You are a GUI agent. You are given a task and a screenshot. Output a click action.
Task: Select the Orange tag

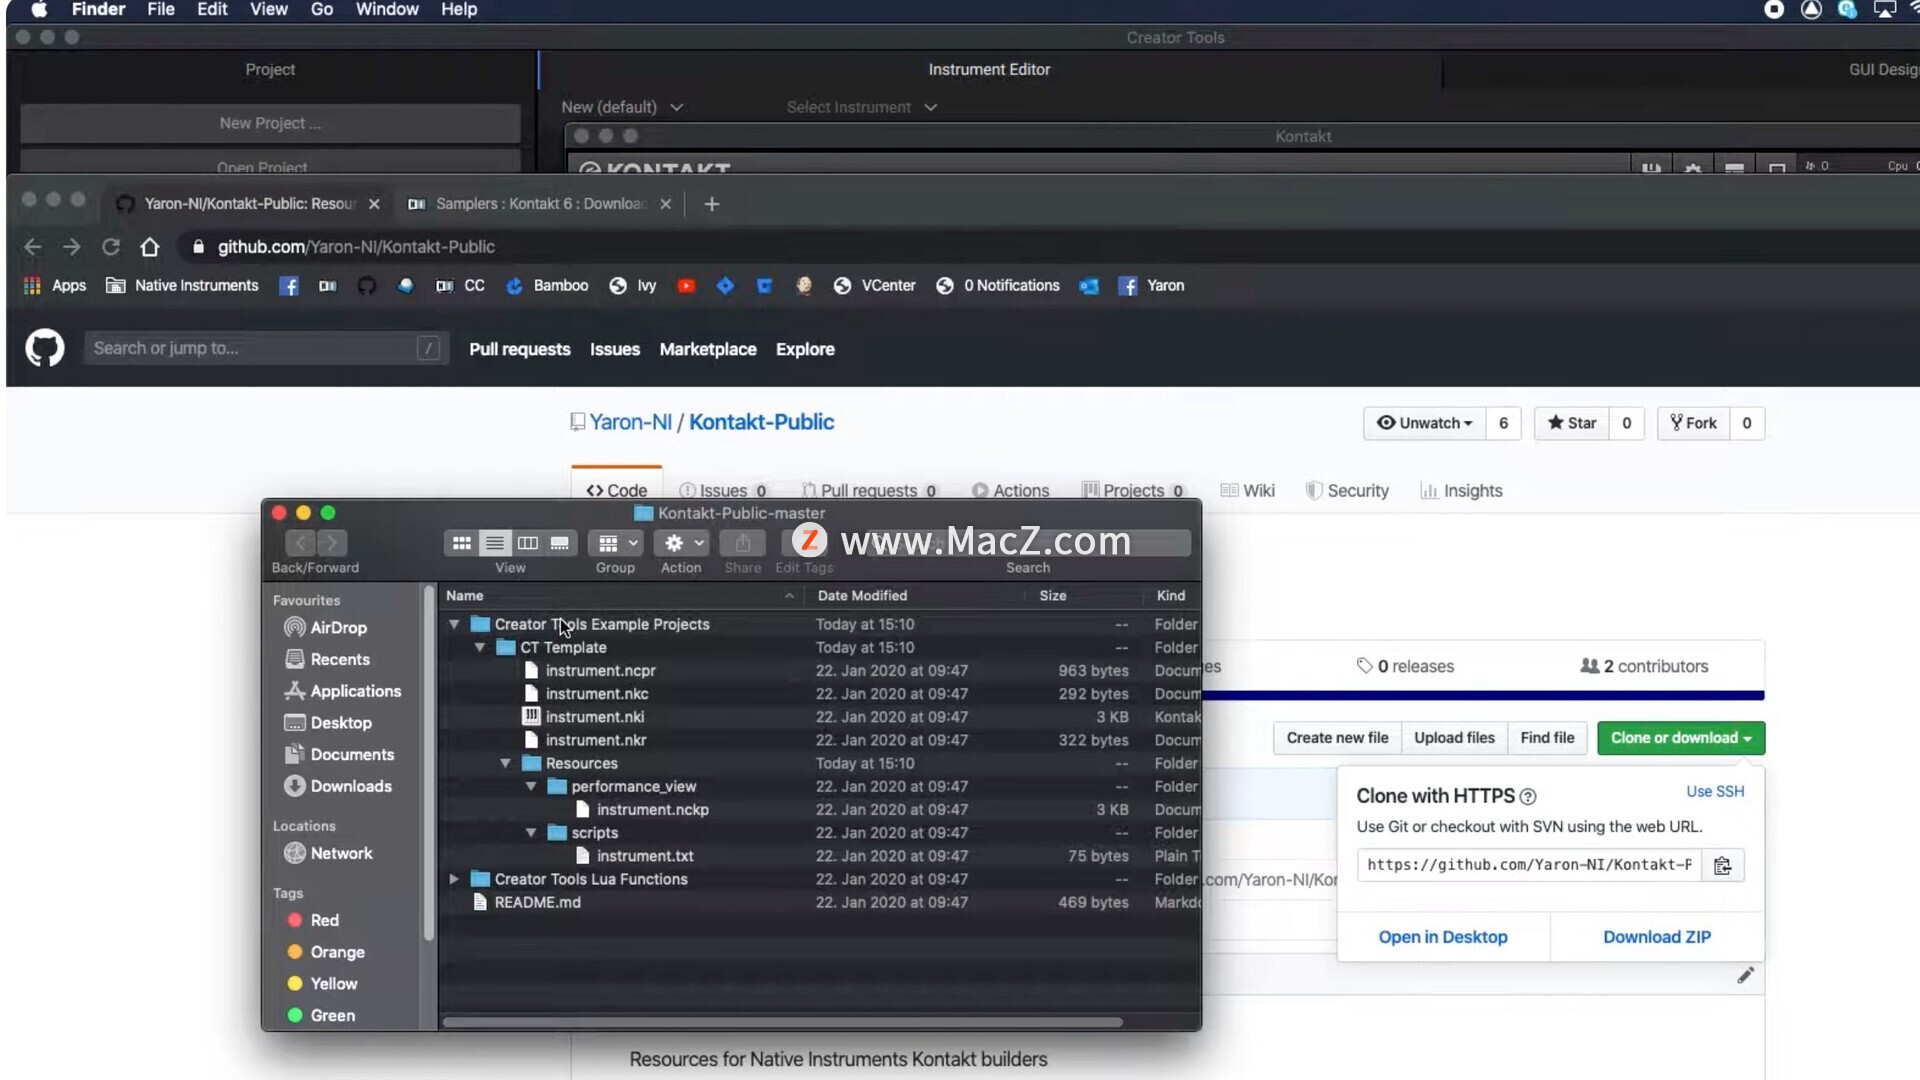326,953
